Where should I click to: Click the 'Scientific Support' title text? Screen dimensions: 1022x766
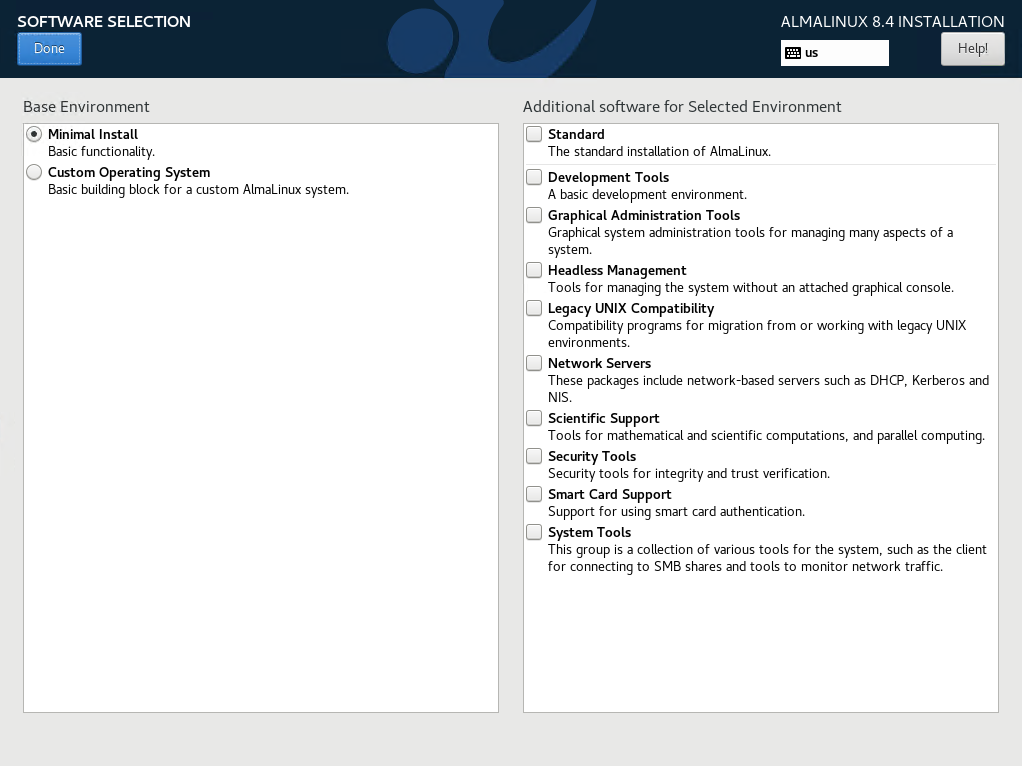pyautogui.click(x=604, y=419)
